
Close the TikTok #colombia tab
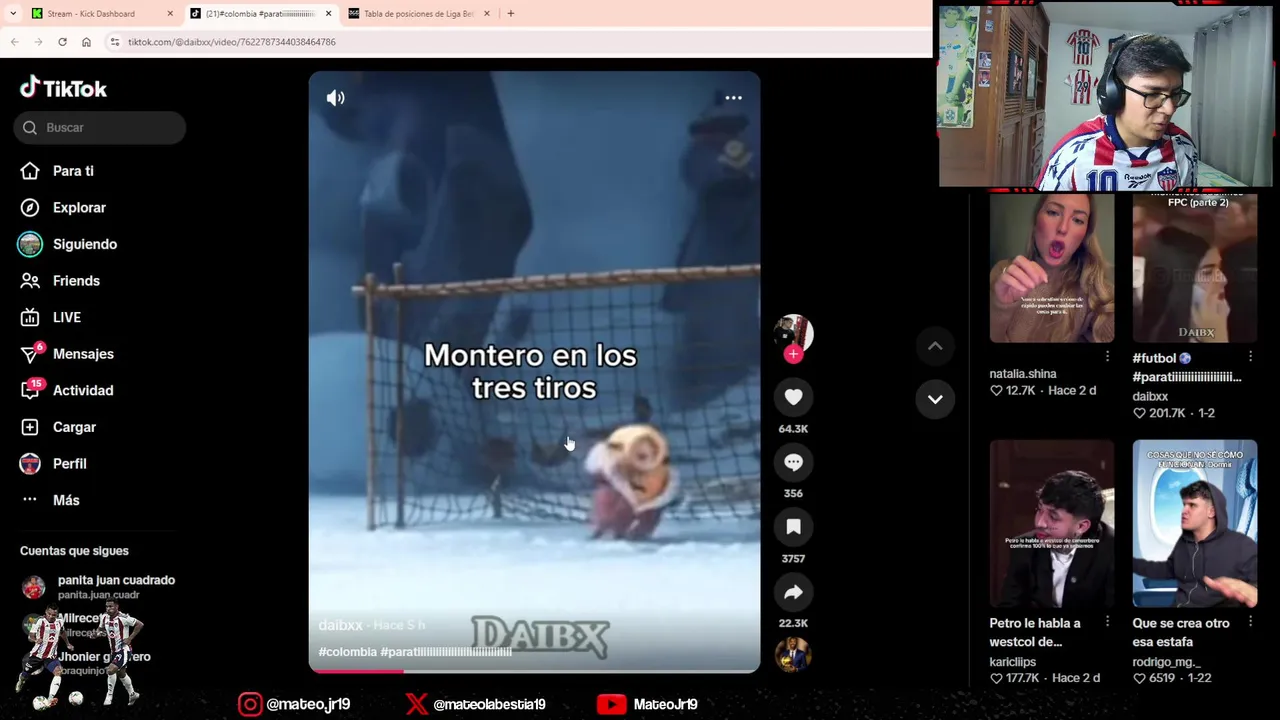[328, 14]
